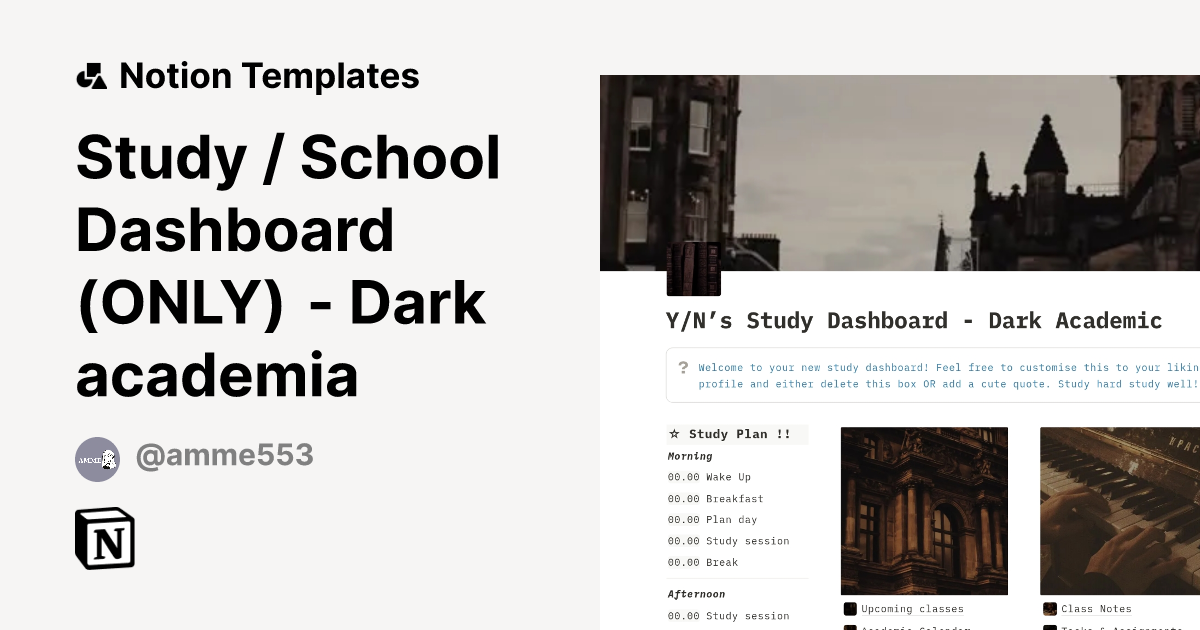Click the Y/N's Study Dashboard page title
Viewport: 1200px width, 630px height.
[913, 321]
